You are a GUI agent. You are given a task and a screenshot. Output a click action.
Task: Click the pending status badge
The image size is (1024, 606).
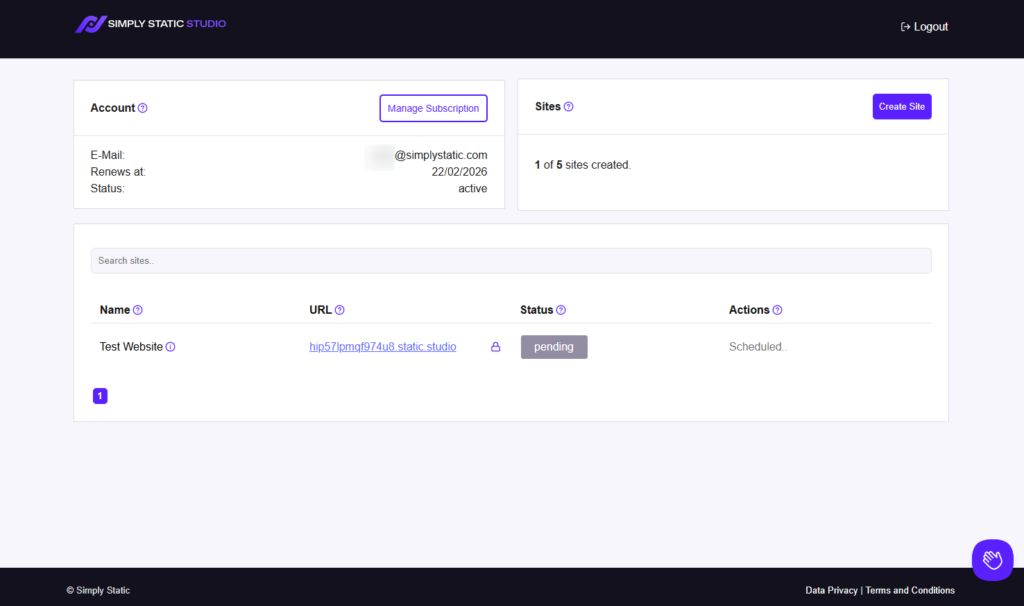coord(554,347)
